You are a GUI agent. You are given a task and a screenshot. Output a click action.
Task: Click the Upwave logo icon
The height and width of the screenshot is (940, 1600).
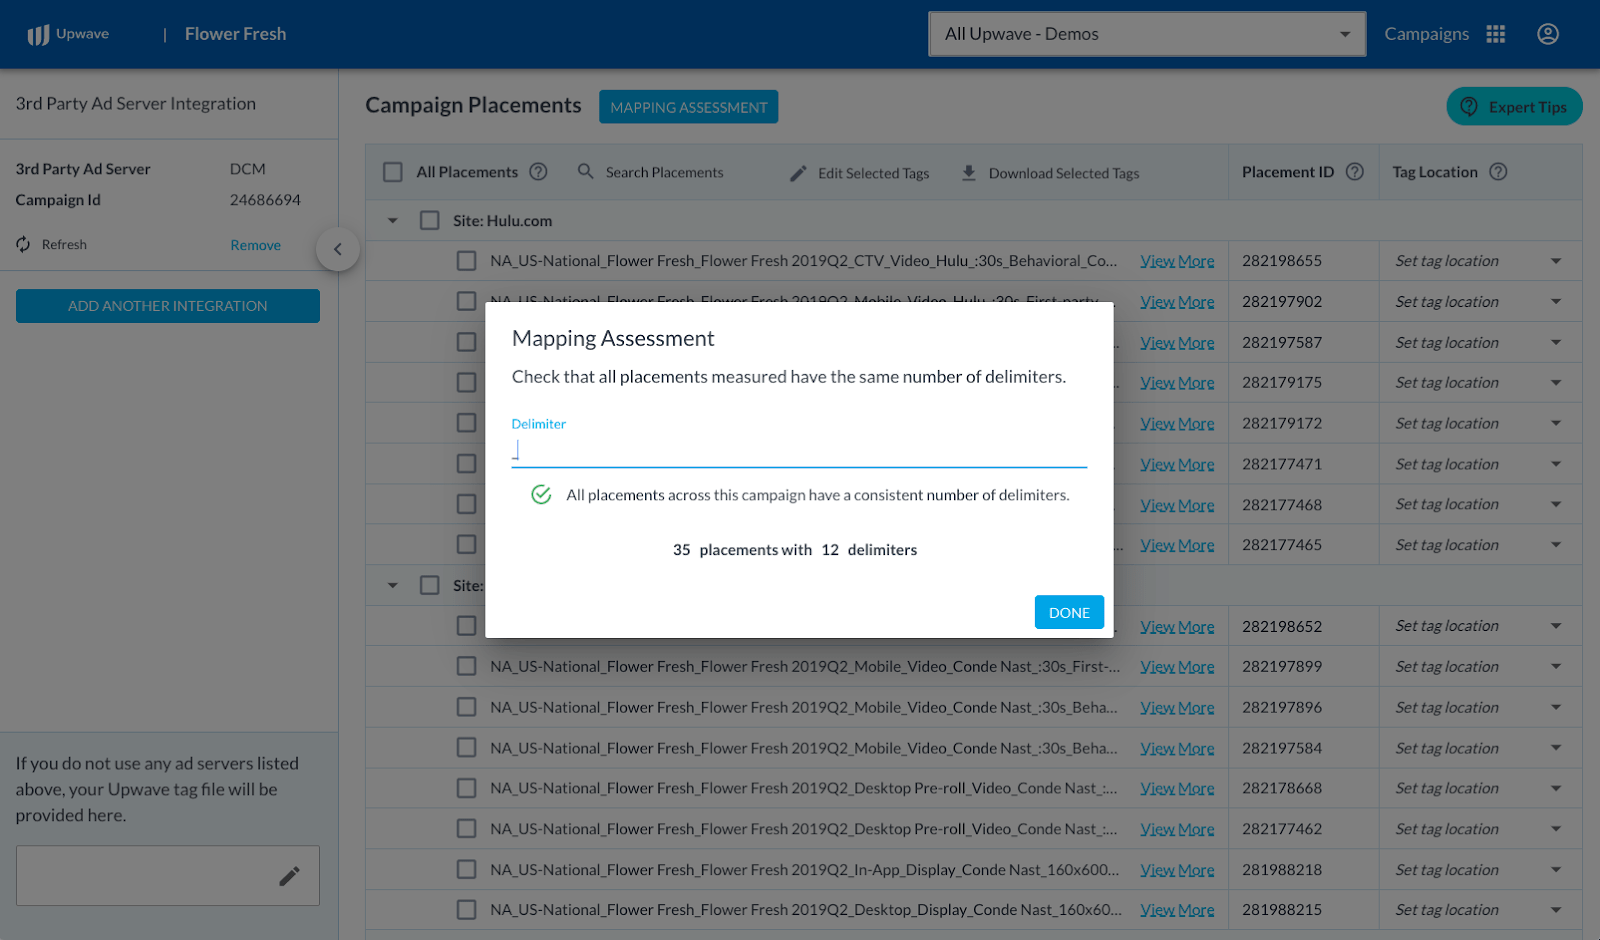[38, 35]
